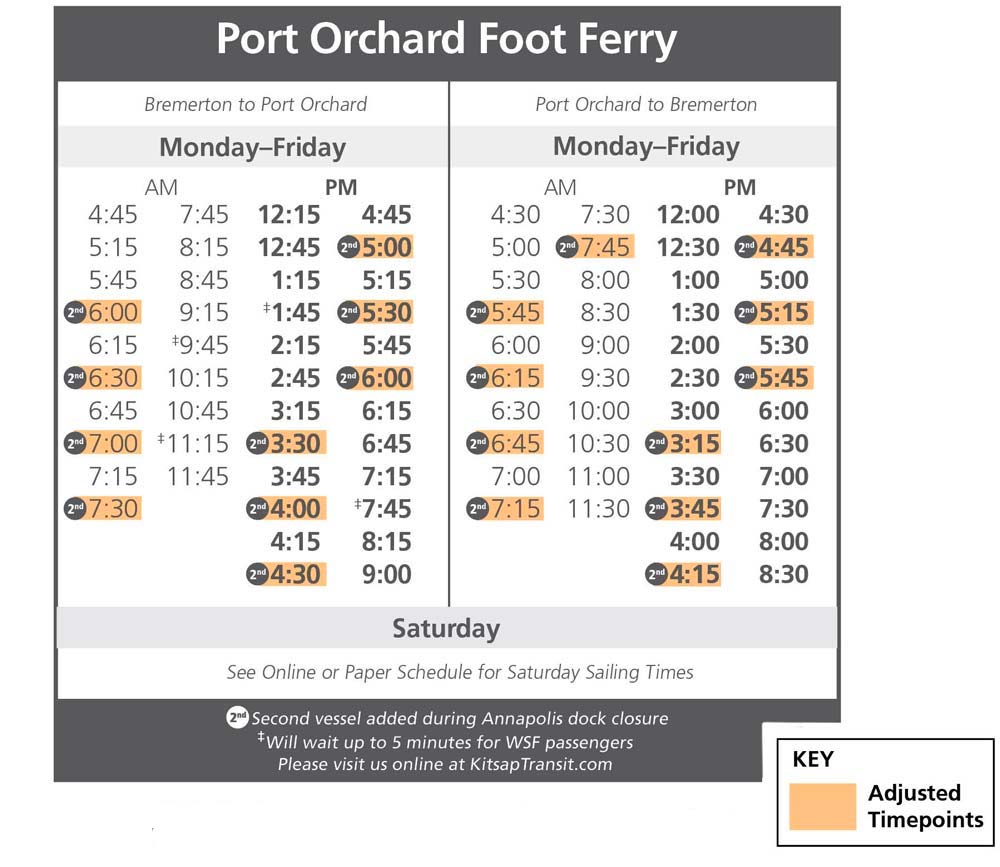Click the 2nd badge beside 7:30 AM Bremerton departure
The width and height of the screenshot is (1000, 867).
(75, 509)
